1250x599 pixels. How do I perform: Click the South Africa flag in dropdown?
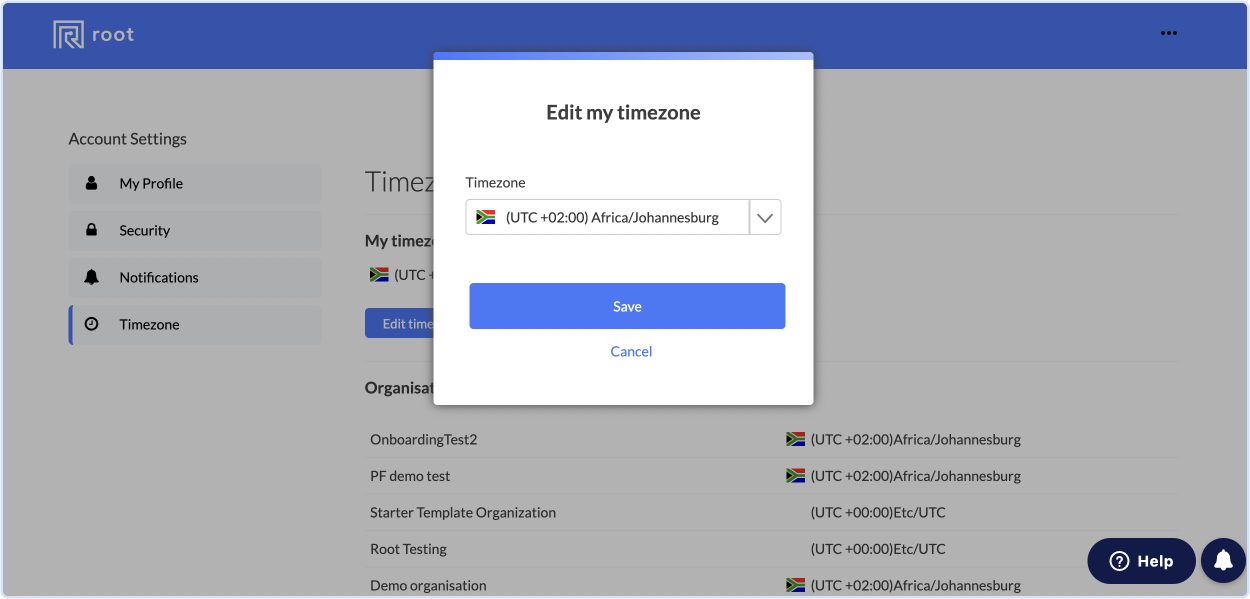pos(486,217)
